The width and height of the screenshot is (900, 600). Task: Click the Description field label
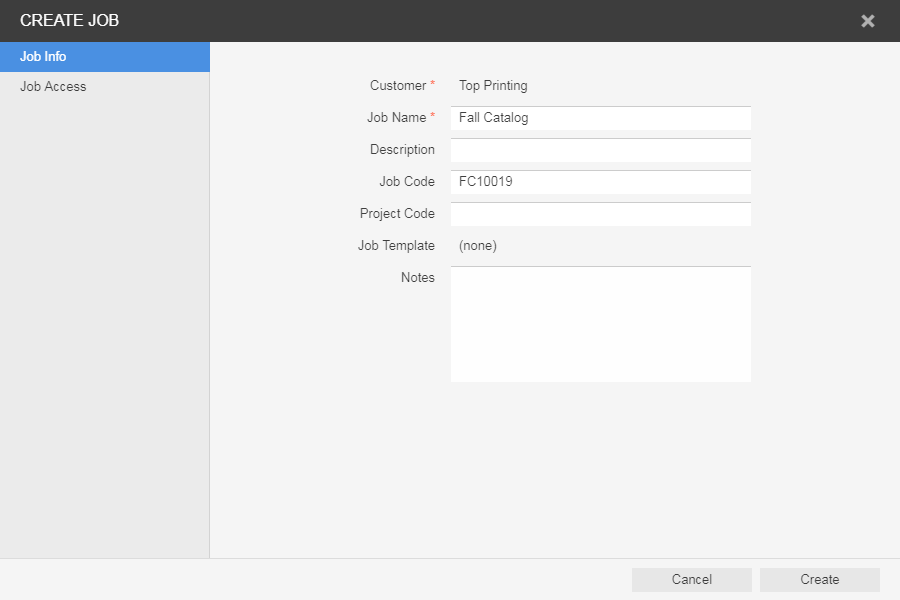[x=402, y=150]
